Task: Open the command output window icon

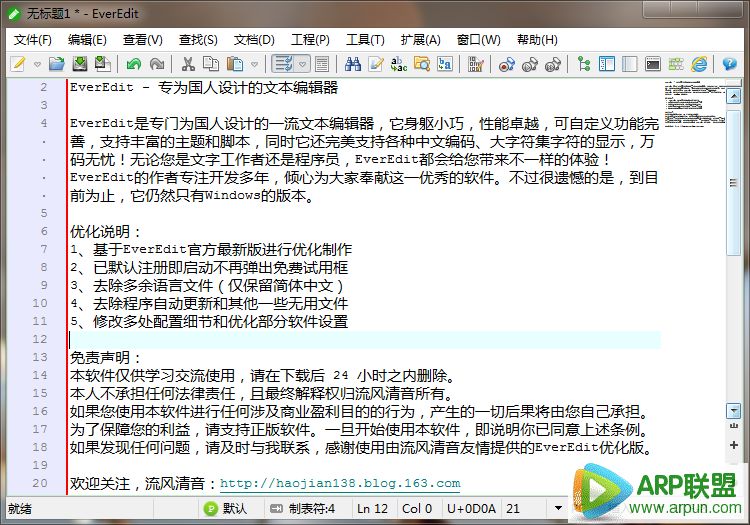Action: (653, 64)
